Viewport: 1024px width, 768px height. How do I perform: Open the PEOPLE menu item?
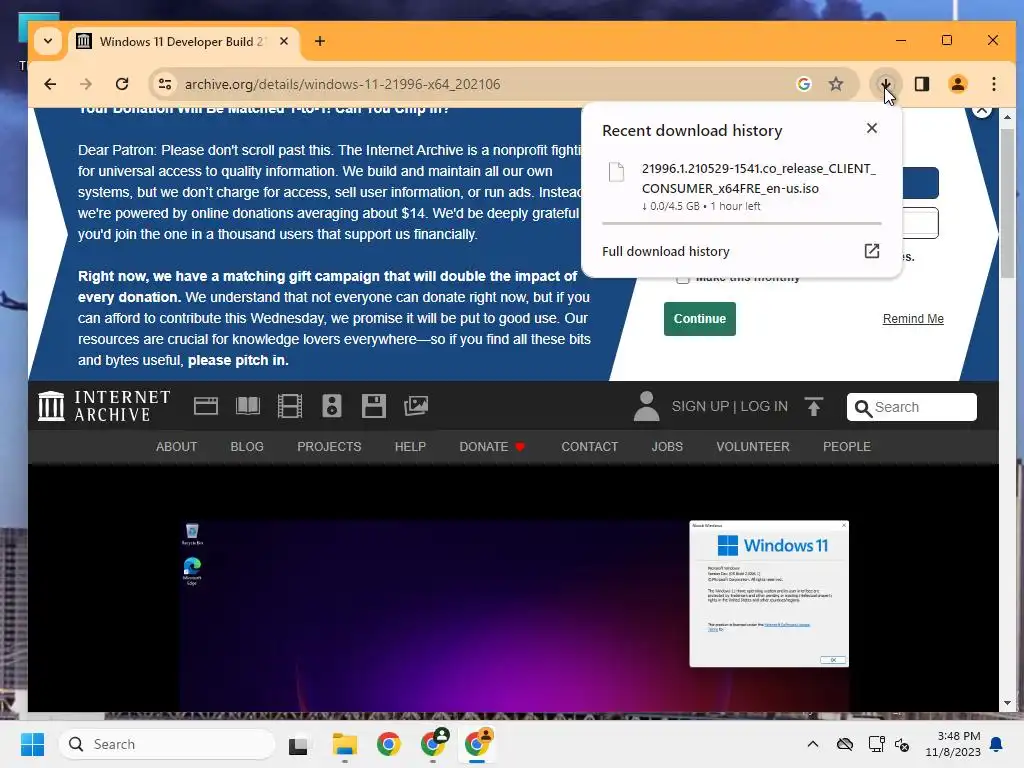(x=847, y=447)
